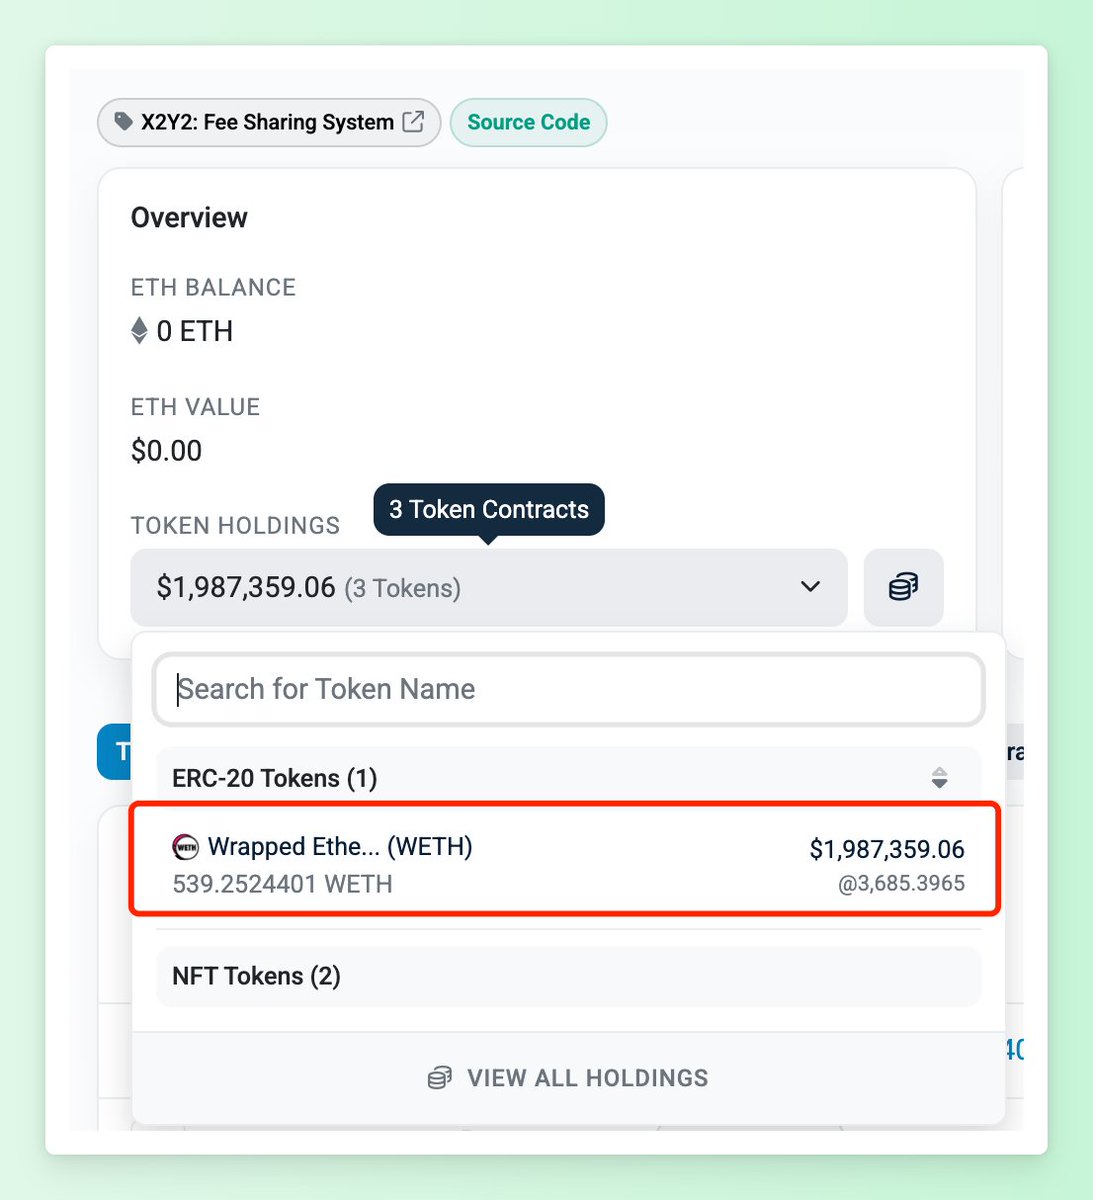This screenshot has height=1200, width=1093.
Task: Click the Source Code badge
Action: pos(528,122)
